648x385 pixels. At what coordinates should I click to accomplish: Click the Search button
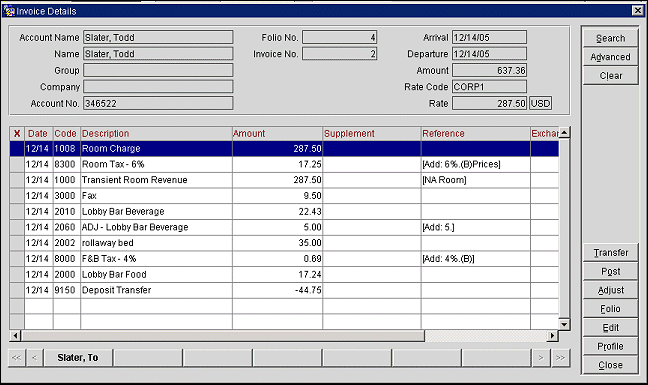(610, 38)
